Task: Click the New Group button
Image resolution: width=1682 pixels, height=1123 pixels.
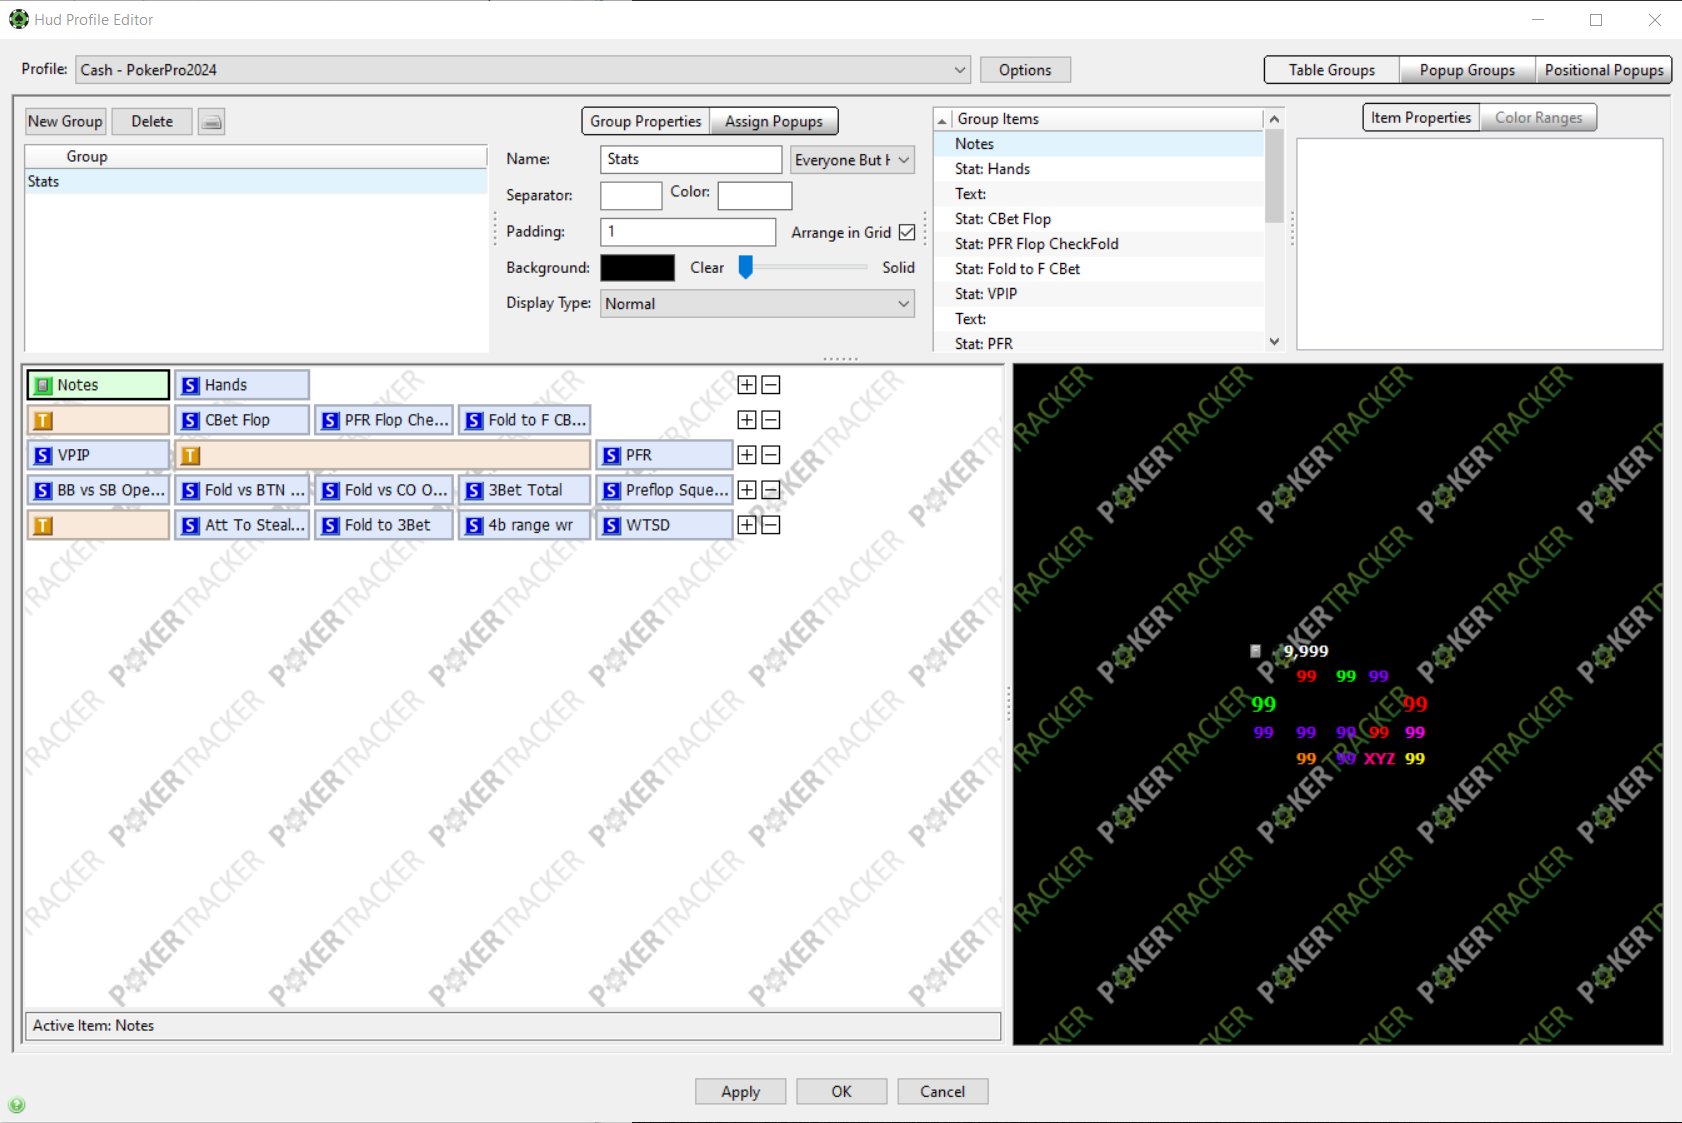Action: click(x=65, y=122)
